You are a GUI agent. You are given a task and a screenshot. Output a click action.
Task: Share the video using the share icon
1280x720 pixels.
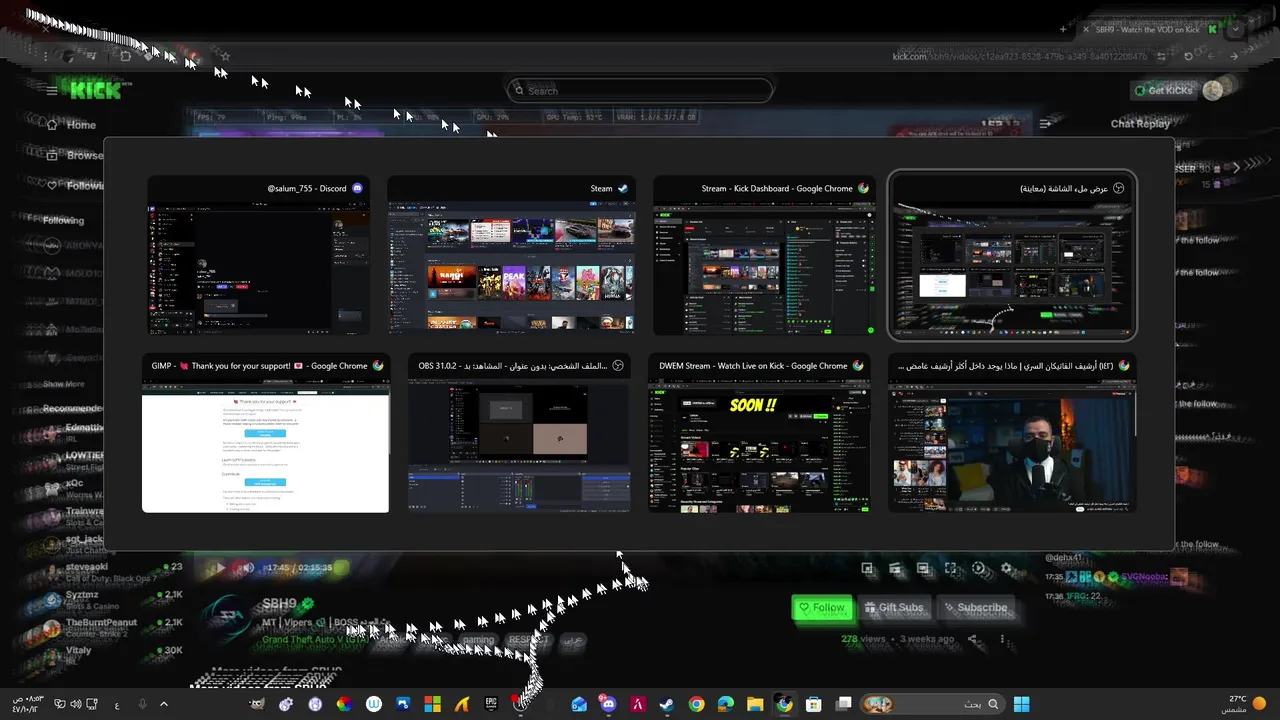click(x=974, y=639)
